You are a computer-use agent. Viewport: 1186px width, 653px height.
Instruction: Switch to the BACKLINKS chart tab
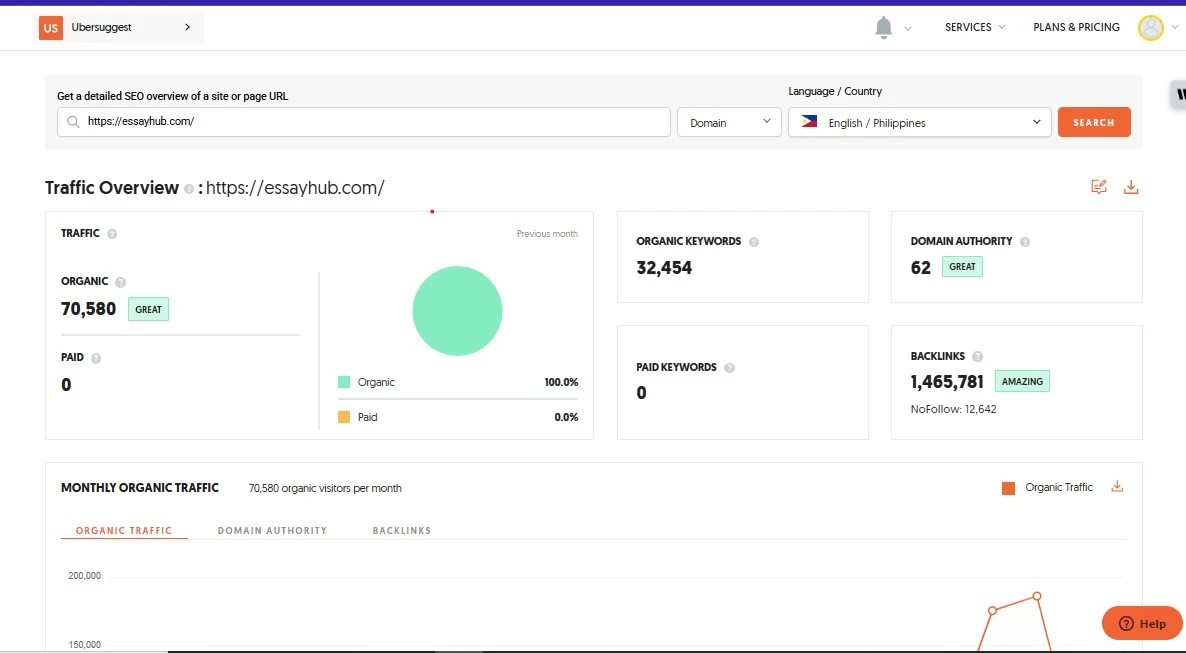[402, 530]
